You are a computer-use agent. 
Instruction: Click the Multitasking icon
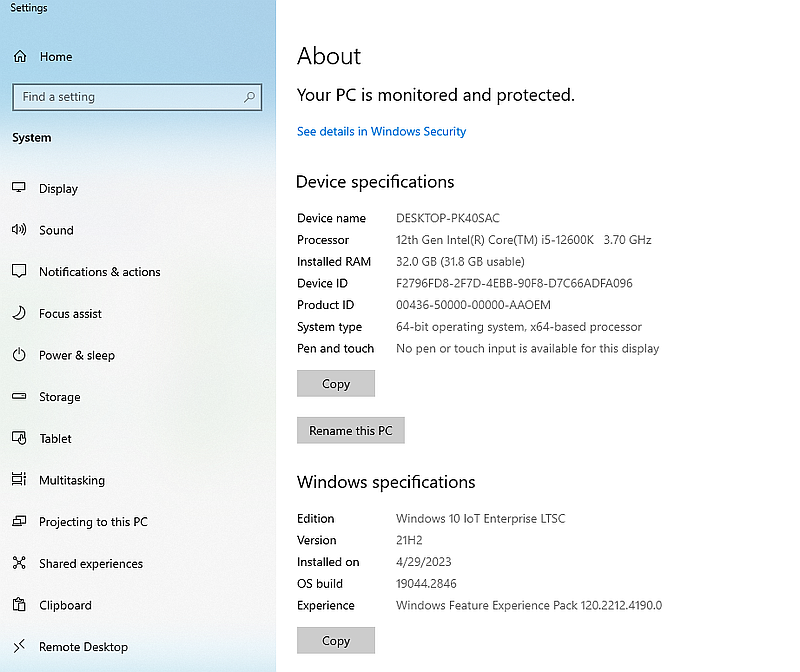click(19, 480)
